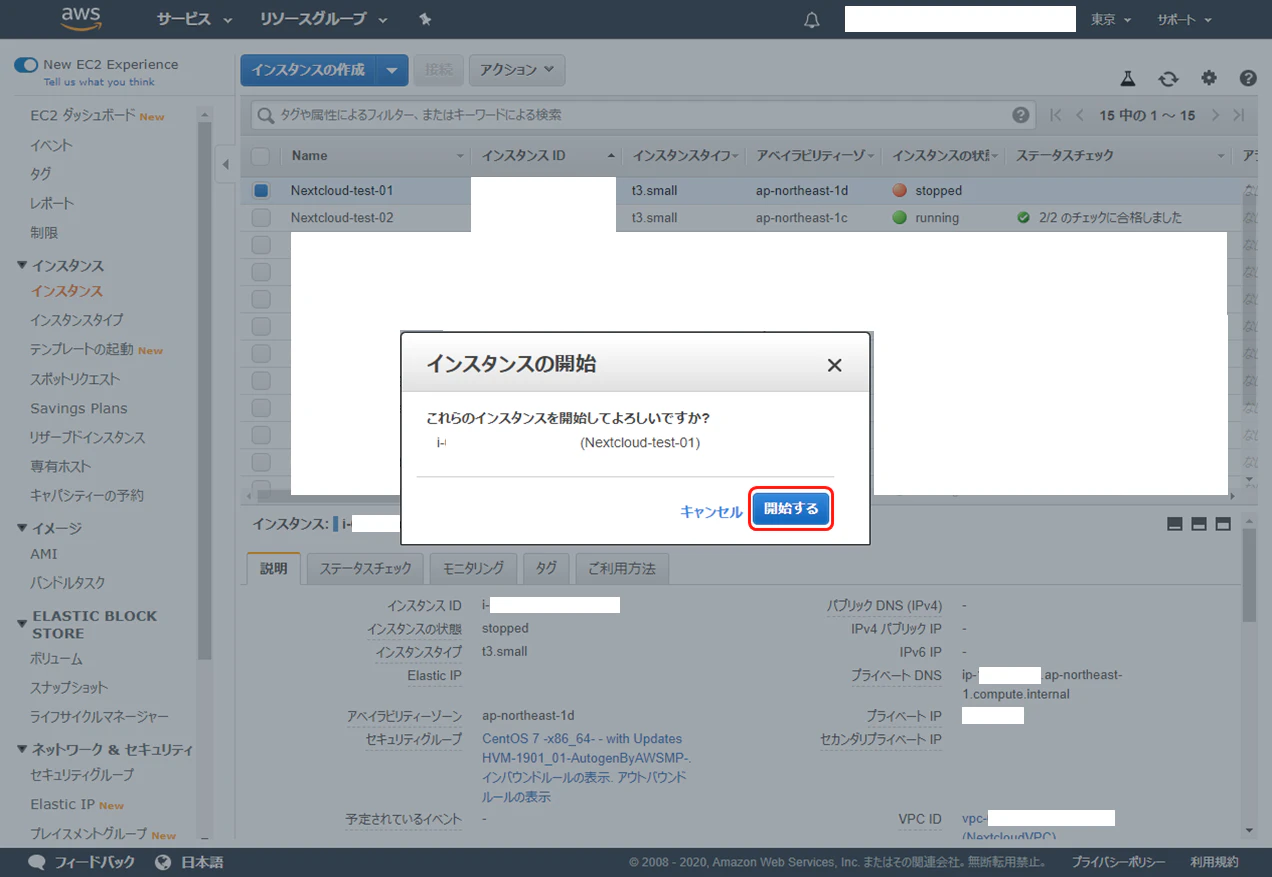Open the 東京 region dropdown
This screenshot has height=877, width=1272.
click(1111, 20)
